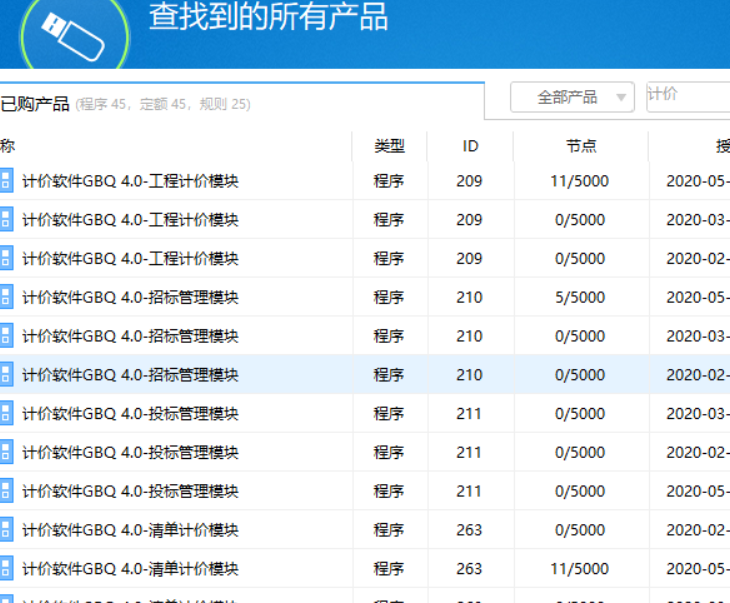Sort by the ID column header
The image size is (730, 603).
click(470, 146)
